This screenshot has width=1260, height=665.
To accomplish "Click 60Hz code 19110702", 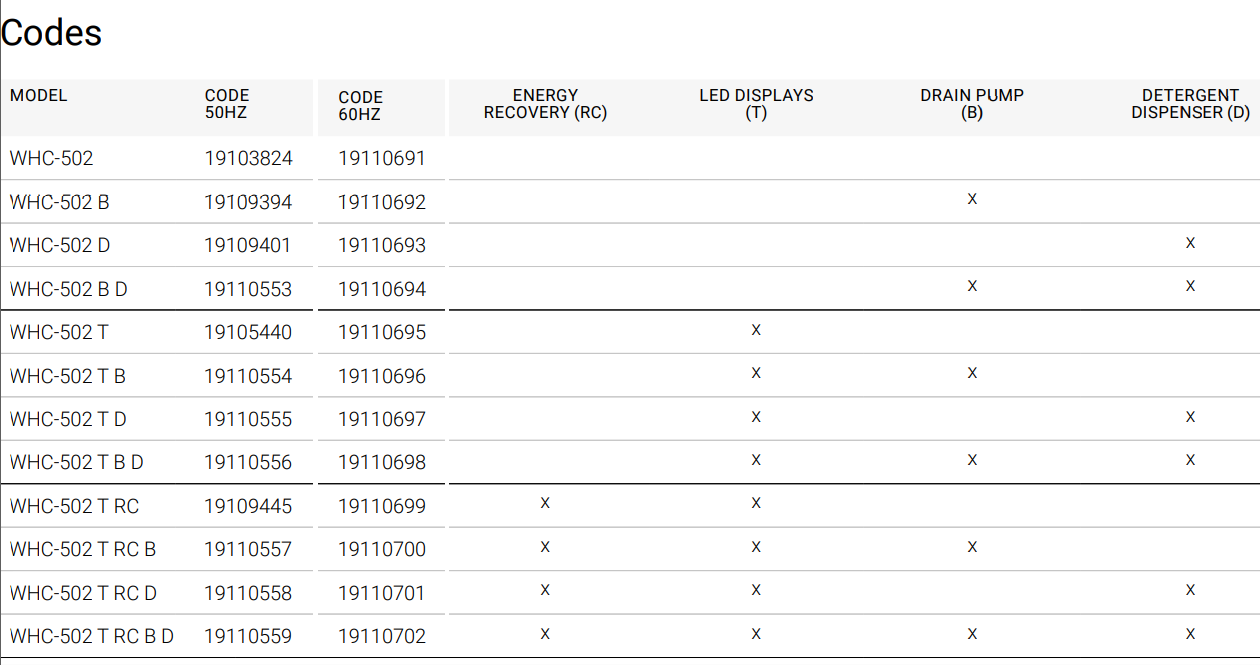I will pos(382,636).
